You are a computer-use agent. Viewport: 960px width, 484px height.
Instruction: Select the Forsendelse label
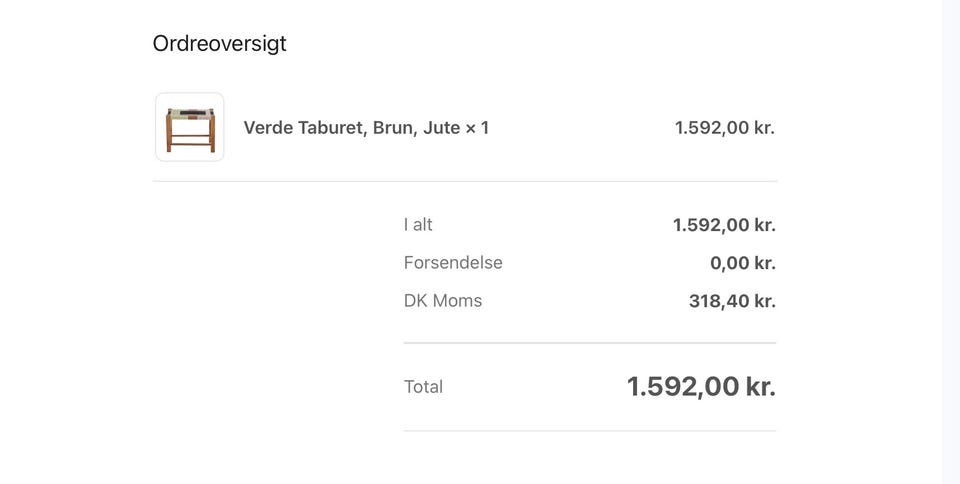[453, 263]
